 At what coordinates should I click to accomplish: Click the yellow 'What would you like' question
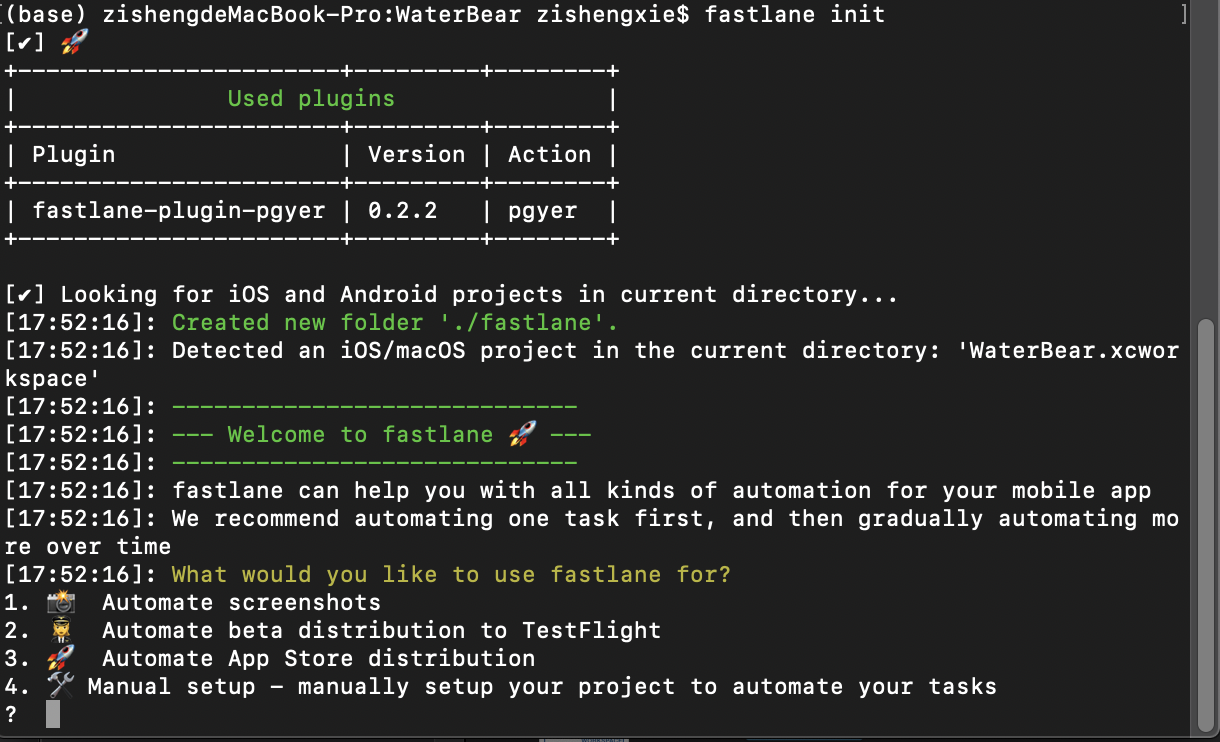click(x=451, y=574)
